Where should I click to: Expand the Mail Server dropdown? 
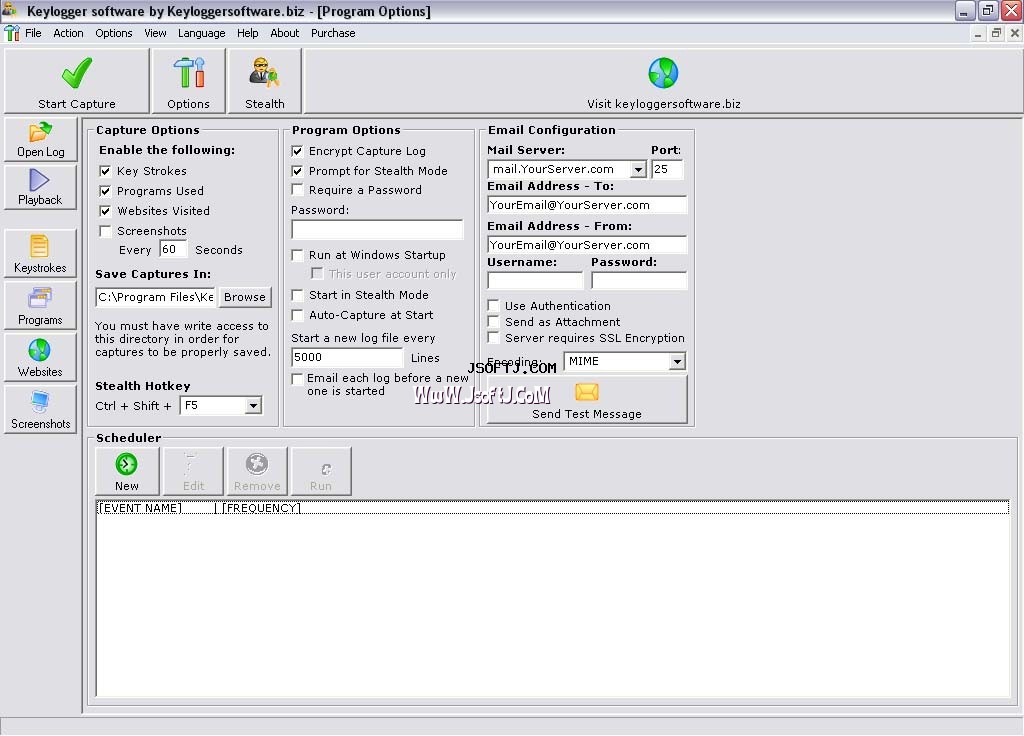tap(638, 170)
